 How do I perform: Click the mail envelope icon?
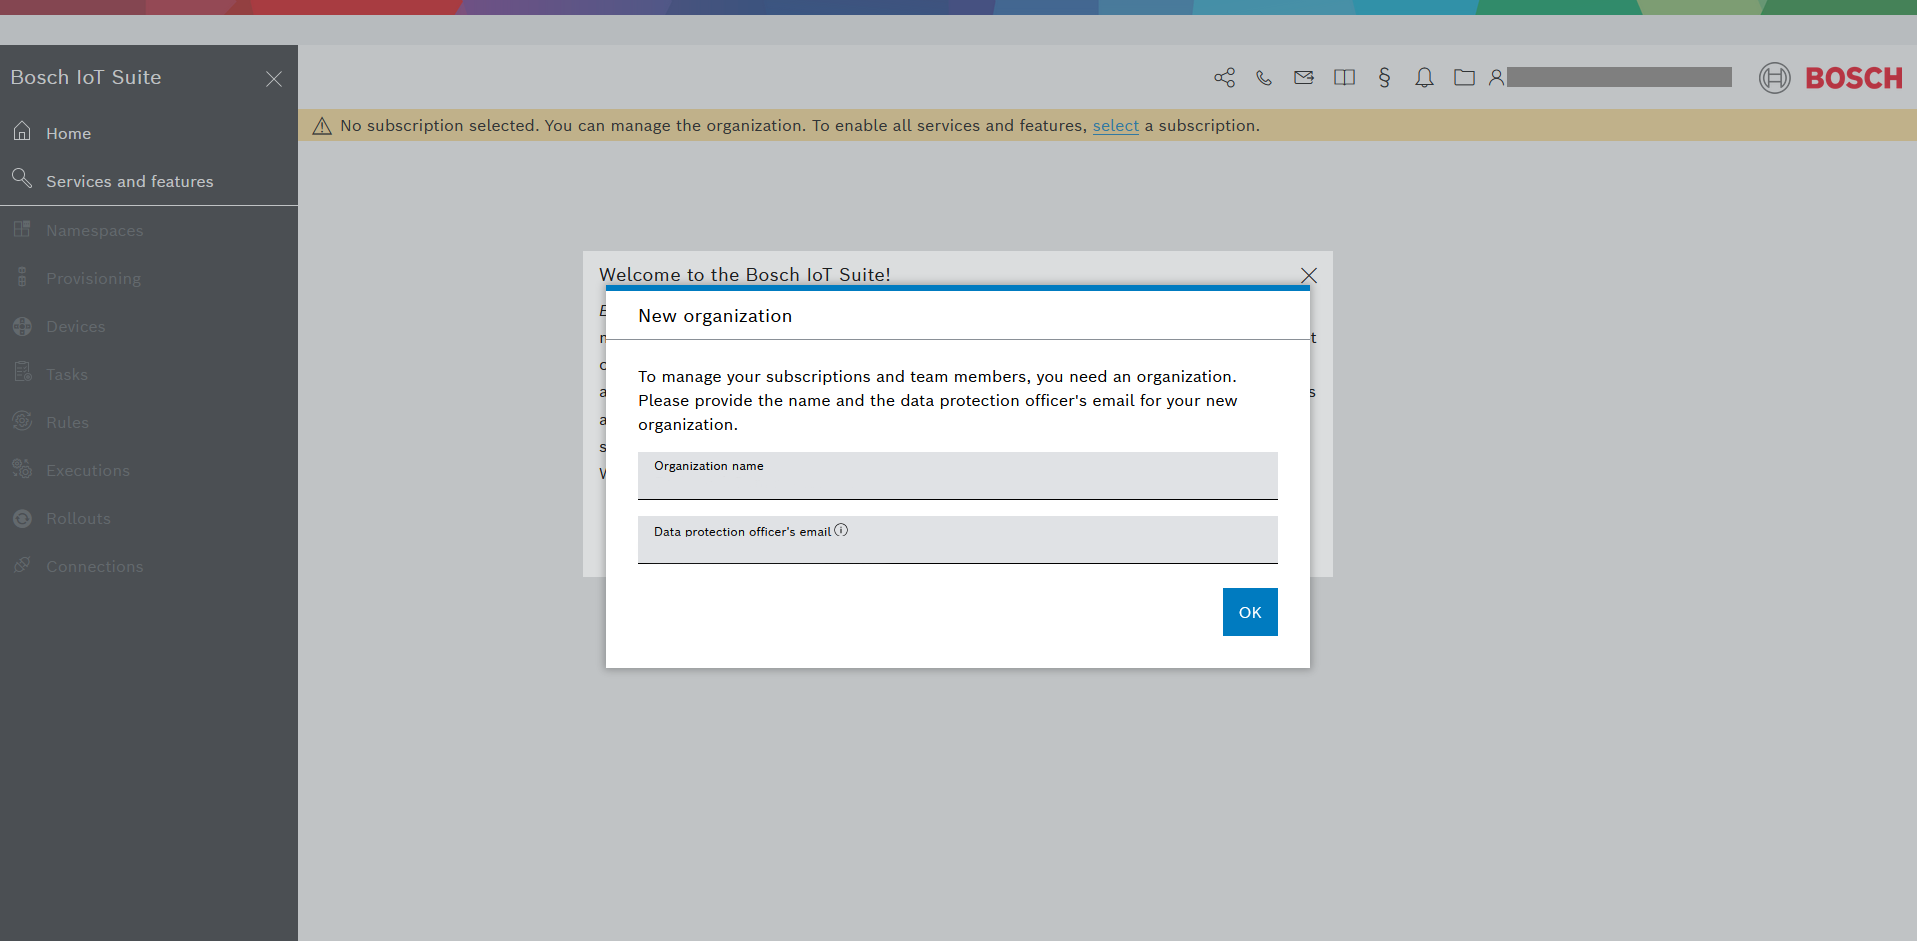pos(1304,77)
